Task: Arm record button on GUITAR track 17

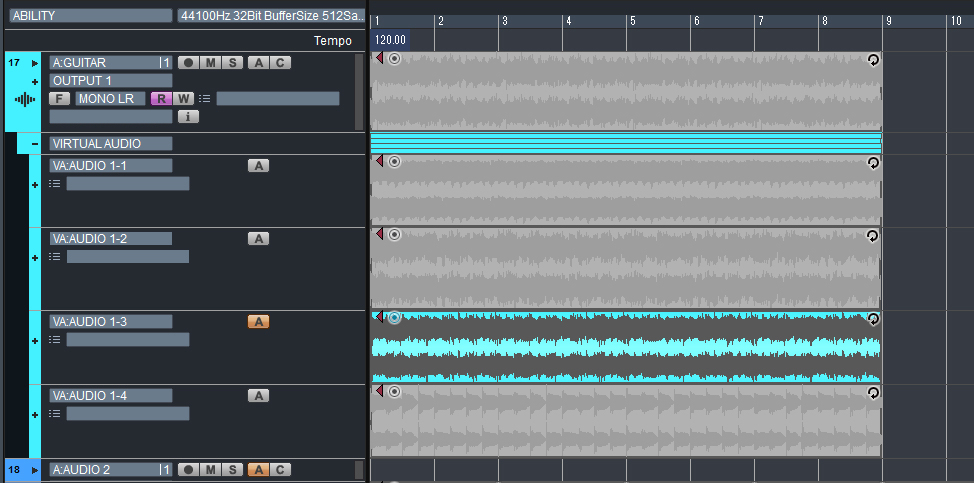Action: coord(188,63)
